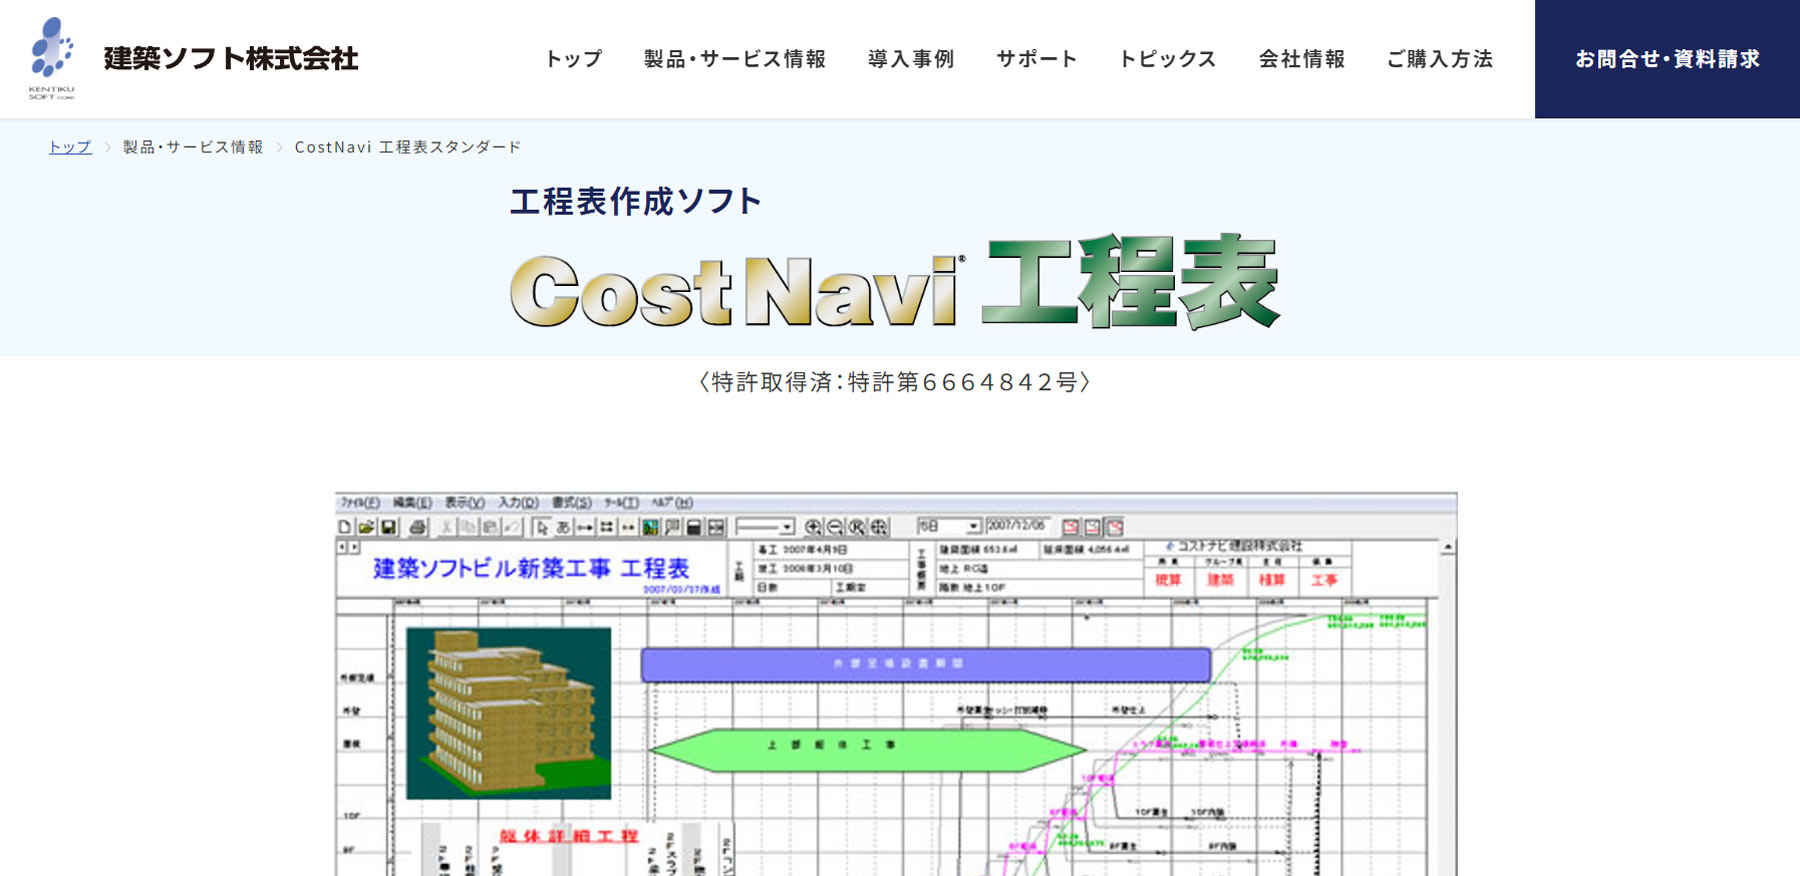Open the トピックス navigation item
The image size is (1800, 876).
tap(1168, 59)
